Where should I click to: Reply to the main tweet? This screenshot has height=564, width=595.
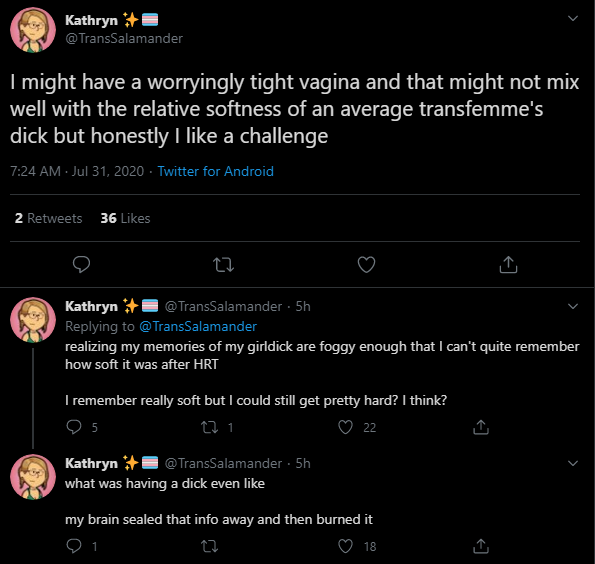(x=81, y=265)
